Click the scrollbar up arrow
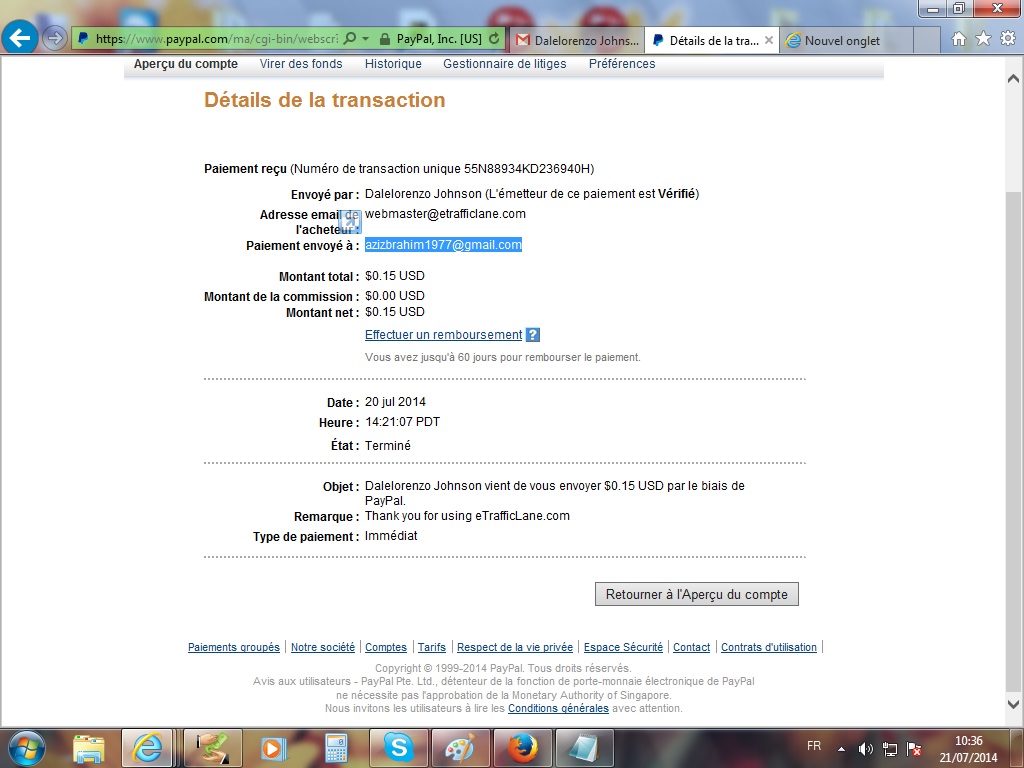1024x768 pixels. 1014,79
